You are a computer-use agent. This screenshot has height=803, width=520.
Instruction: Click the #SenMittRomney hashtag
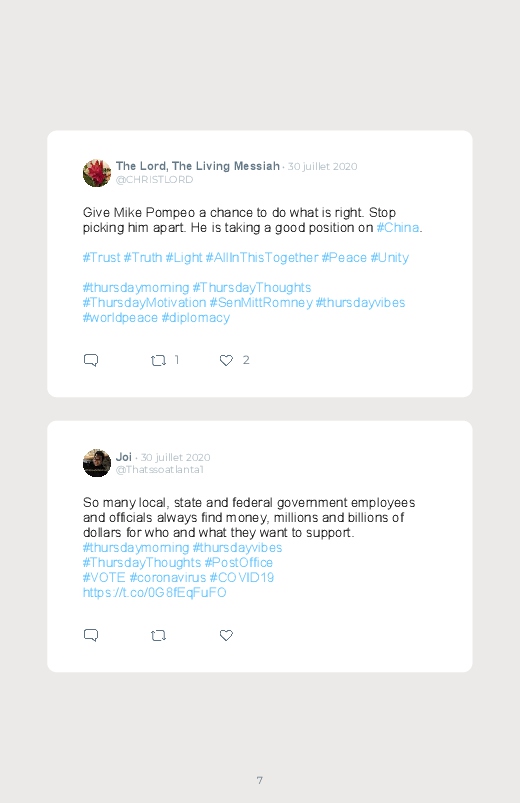[x=261, y=303]
